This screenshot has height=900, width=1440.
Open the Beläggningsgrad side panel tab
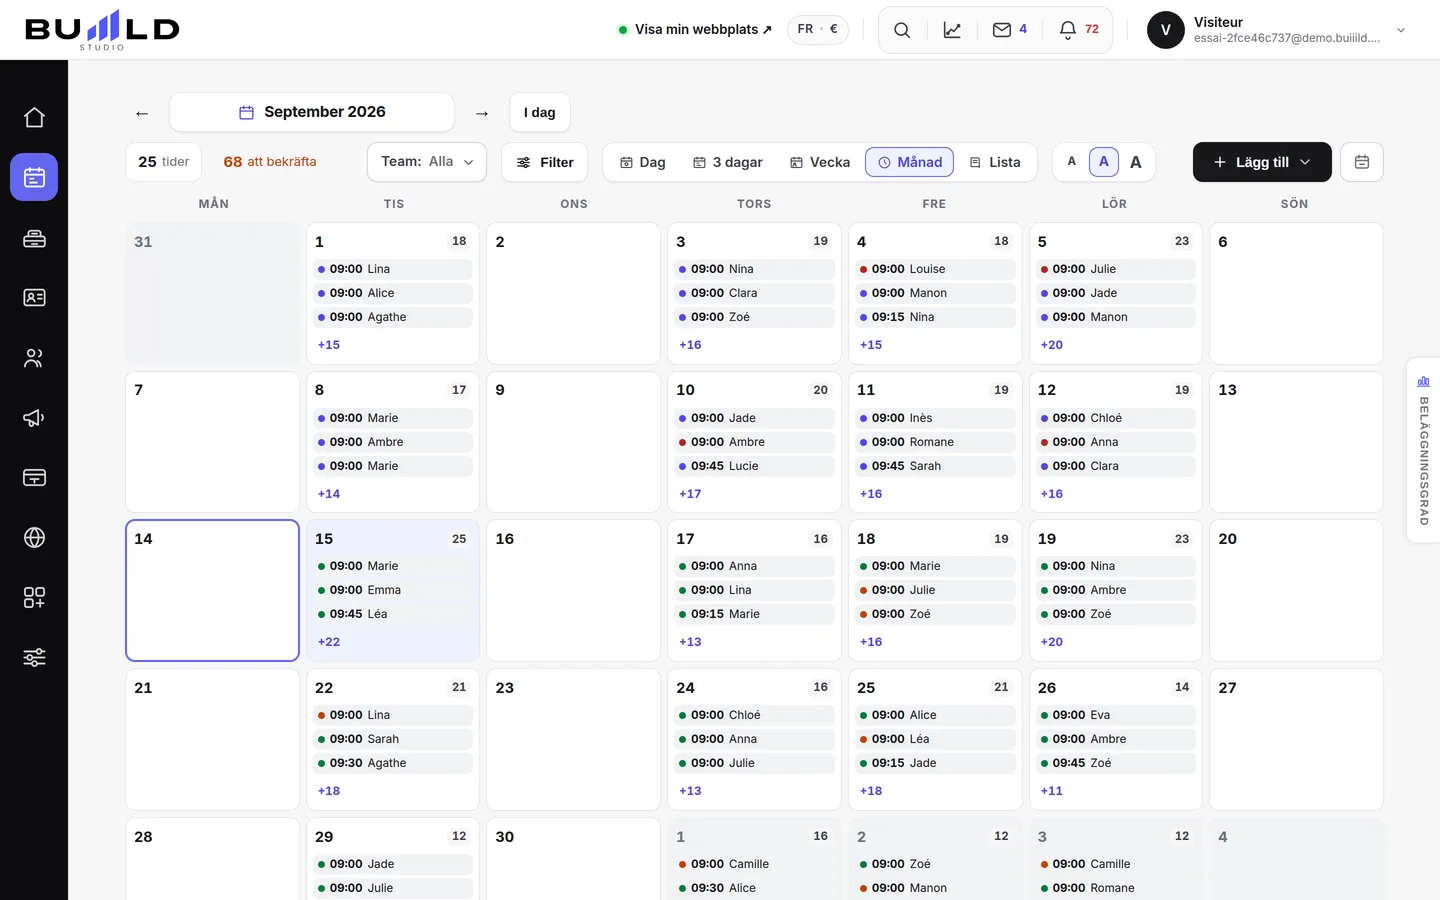(1423, 450)
